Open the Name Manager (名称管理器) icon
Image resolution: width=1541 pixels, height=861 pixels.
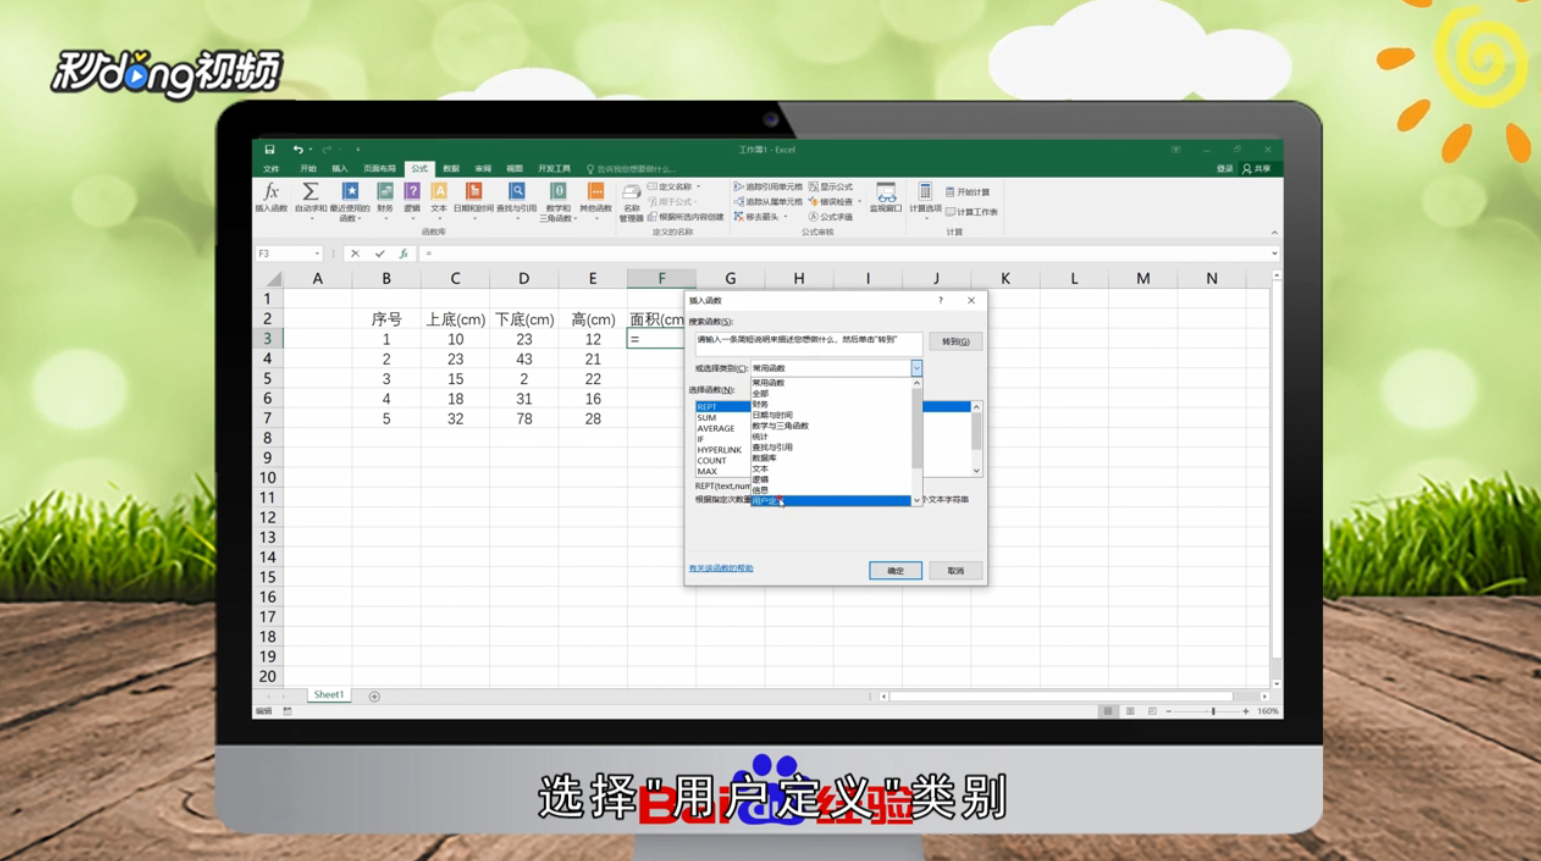(631, 193)
